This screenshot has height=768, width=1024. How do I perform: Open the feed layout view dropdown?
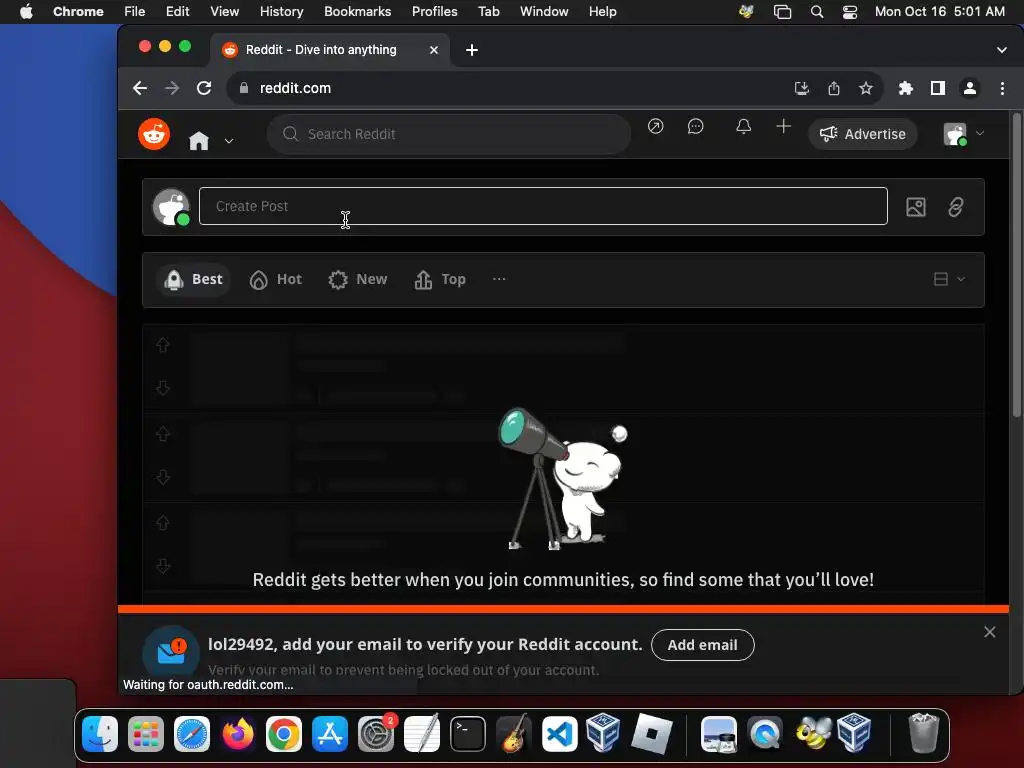949,279
